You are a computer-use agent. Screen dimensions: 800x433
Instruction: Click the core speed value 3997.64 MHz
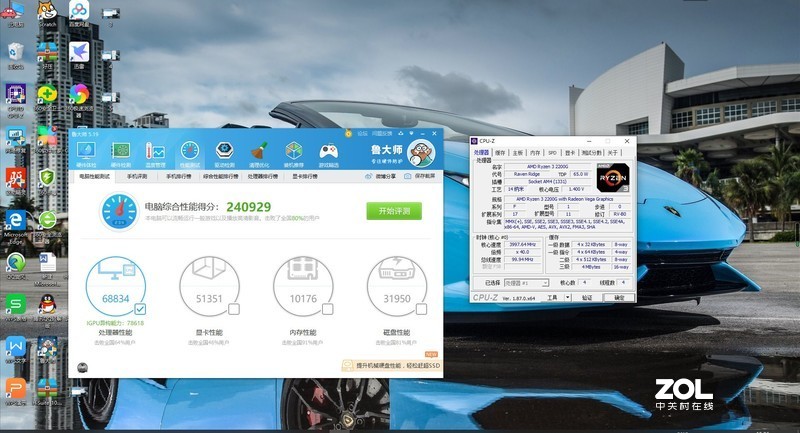(x=522, y=244)
